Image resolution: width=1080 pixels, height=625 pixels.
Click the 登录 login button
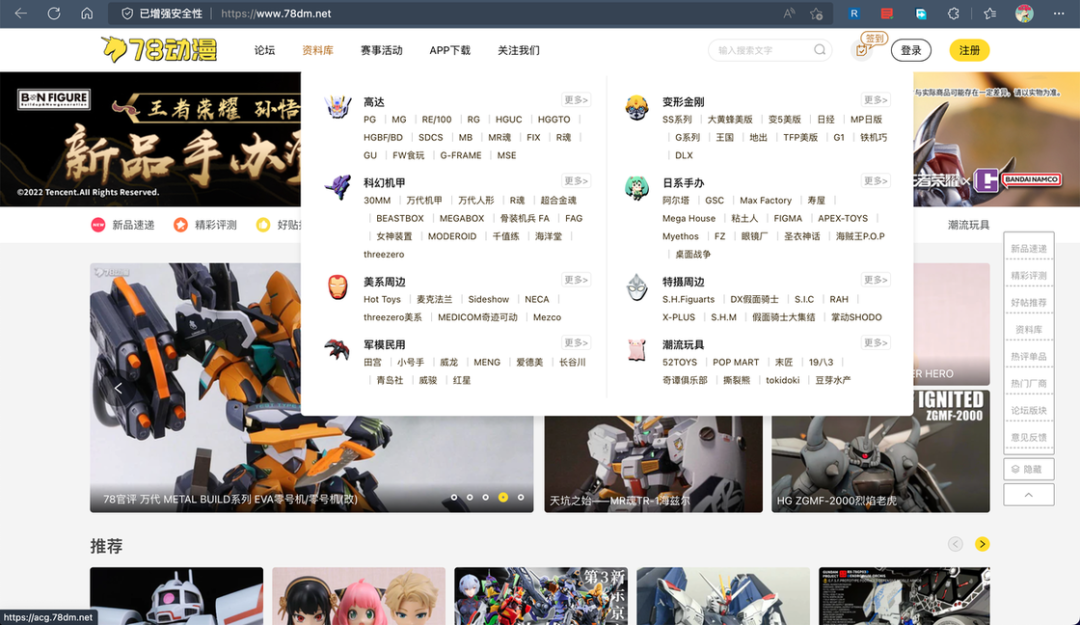[x=911, y=50]
